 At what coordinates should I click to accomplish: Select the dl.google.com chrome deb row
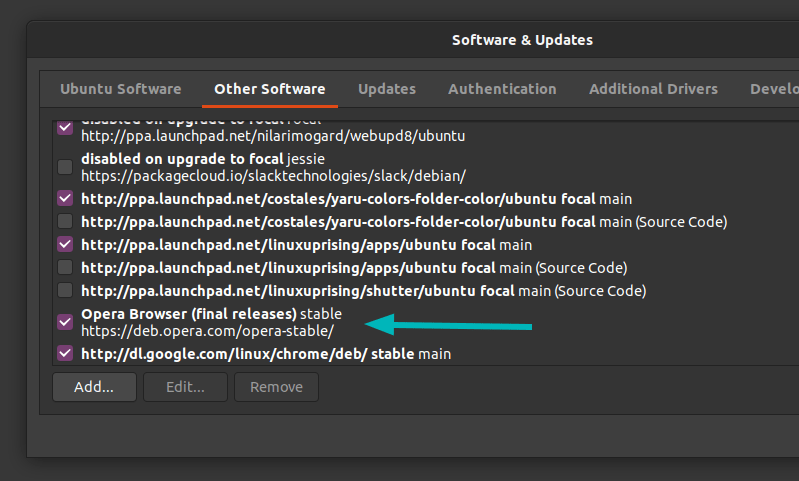click(425, 354)
